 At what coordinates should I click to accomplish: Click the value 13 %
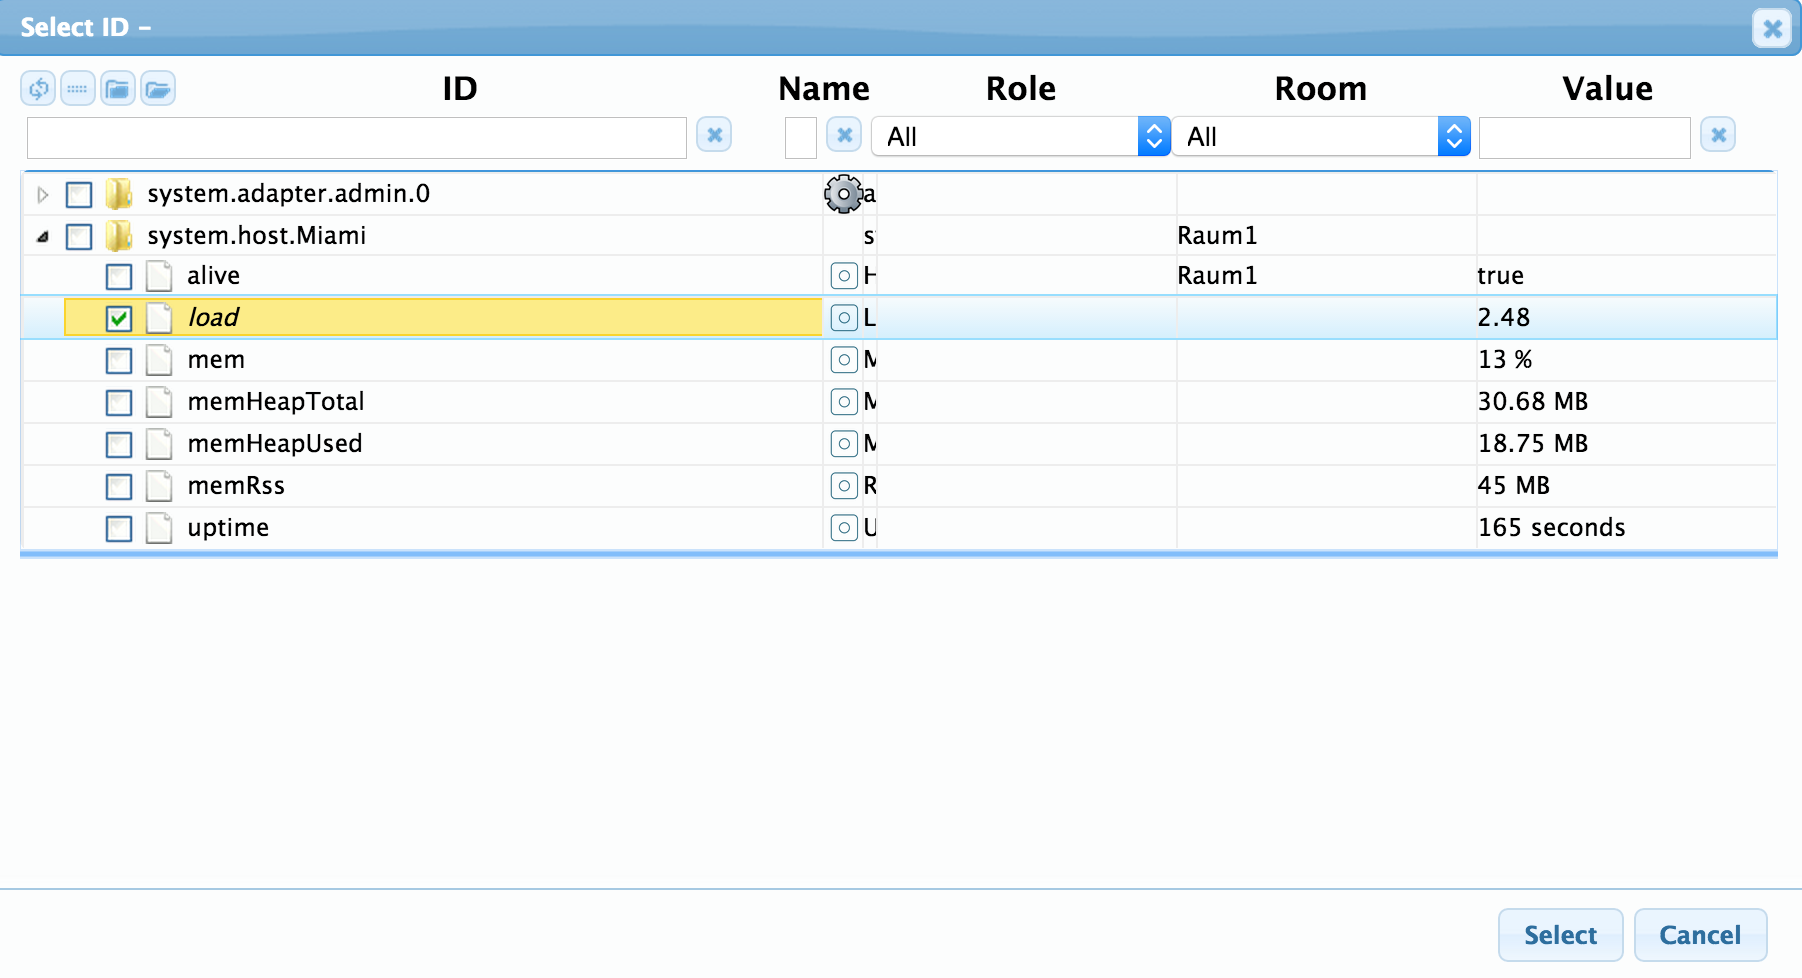click(1505, 359)
